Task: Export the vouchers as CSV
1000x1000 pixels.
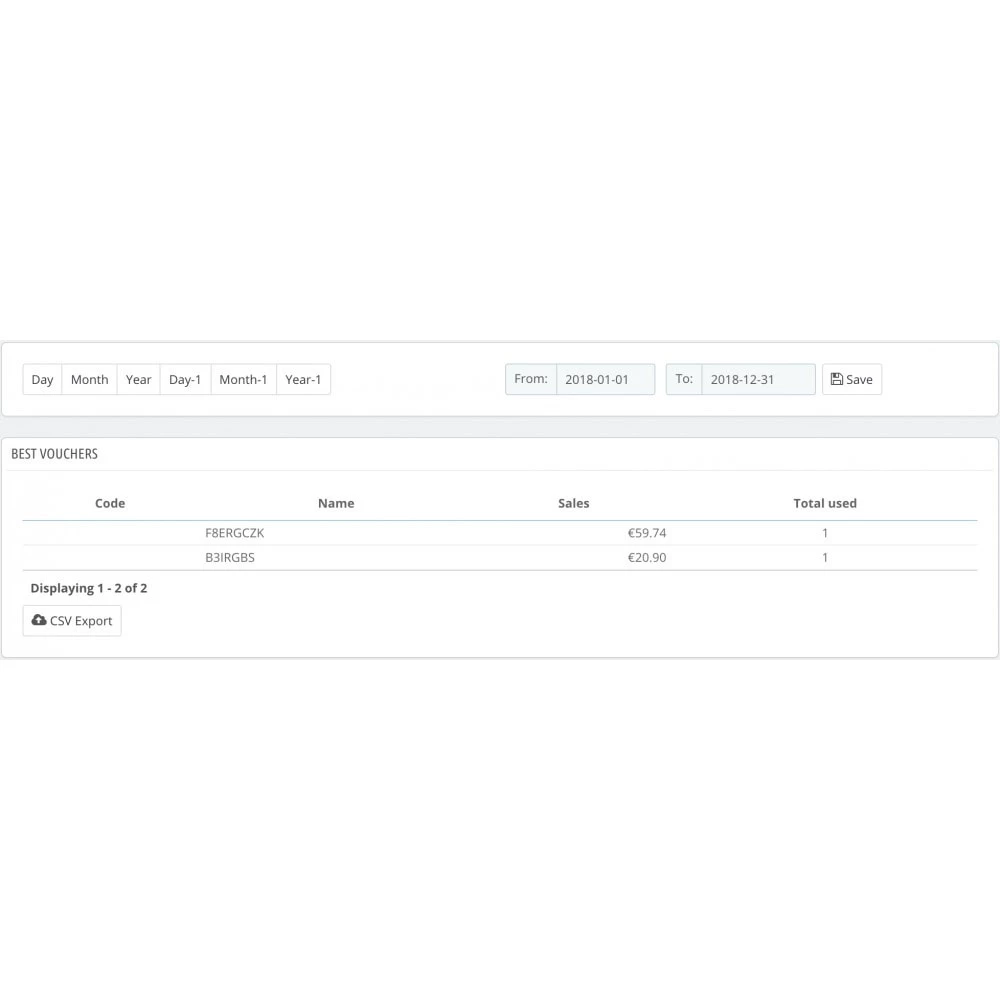Action: tap(72, 621)
